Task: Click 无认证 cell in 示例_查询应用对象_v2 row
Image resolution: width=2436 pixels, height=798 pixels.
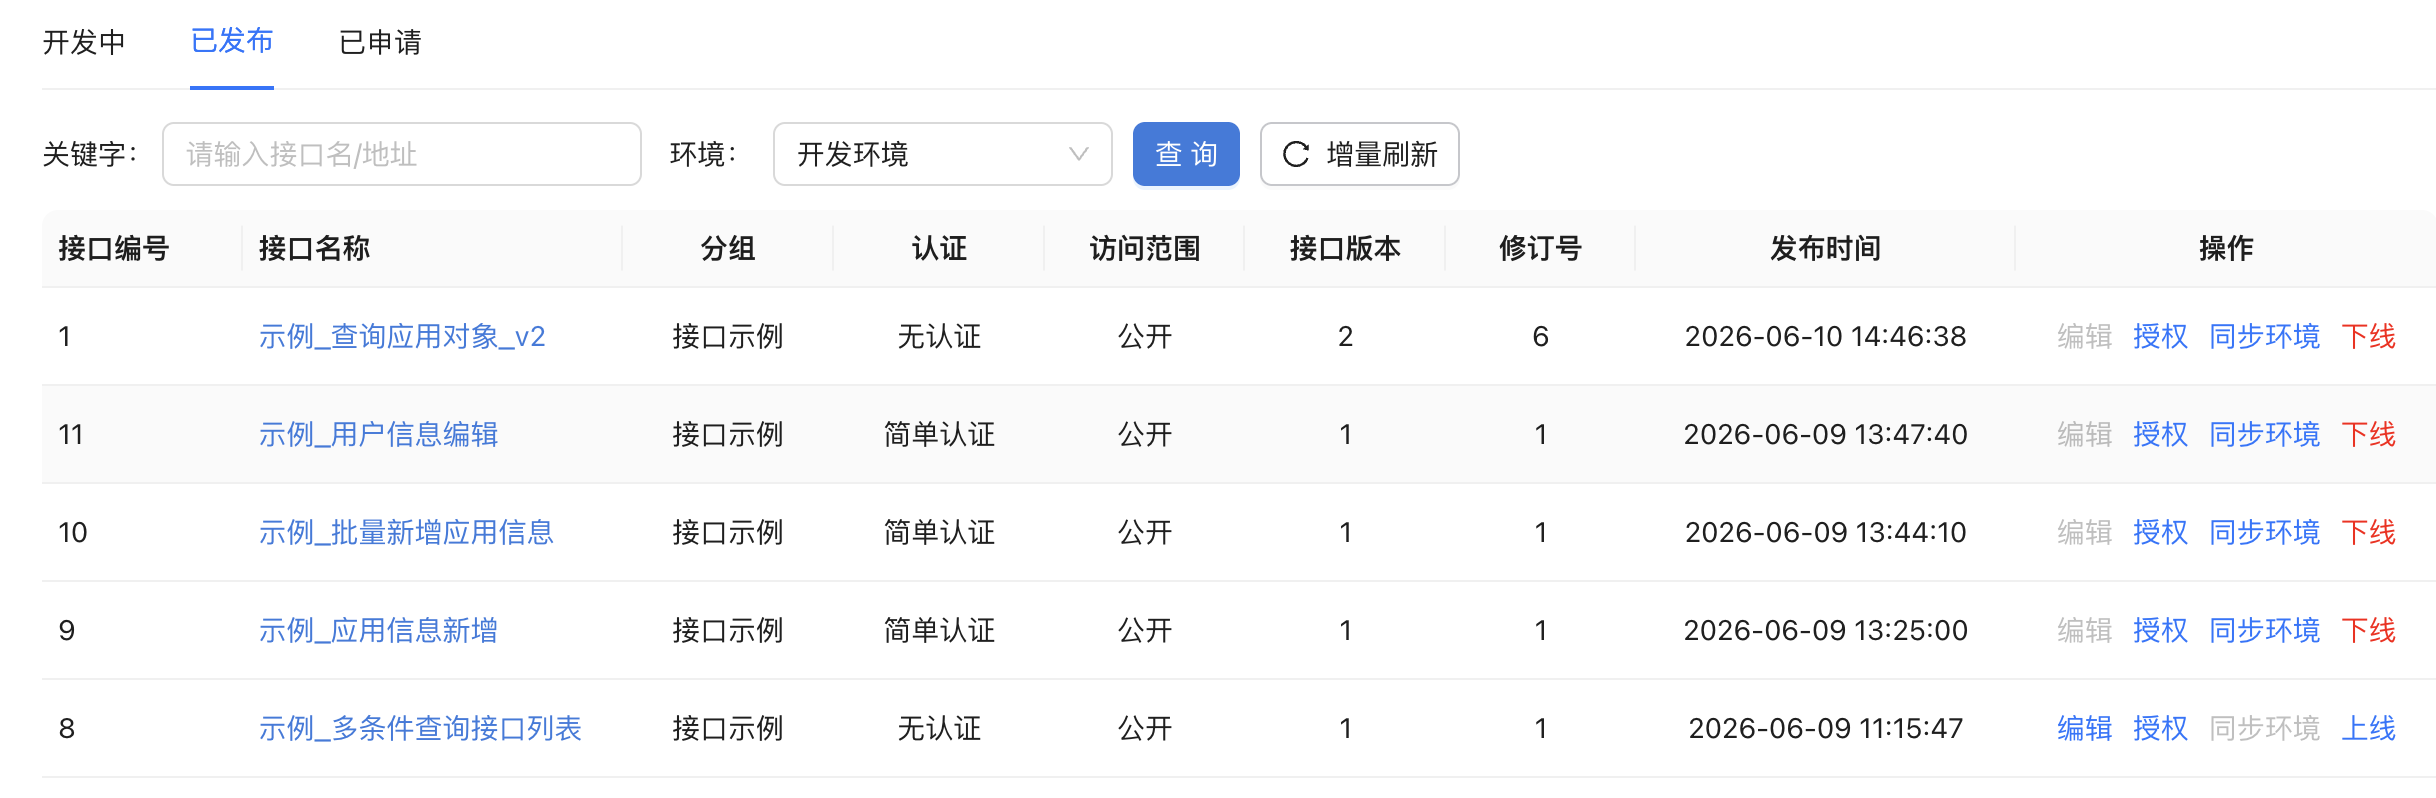Action: pos(939,336)
